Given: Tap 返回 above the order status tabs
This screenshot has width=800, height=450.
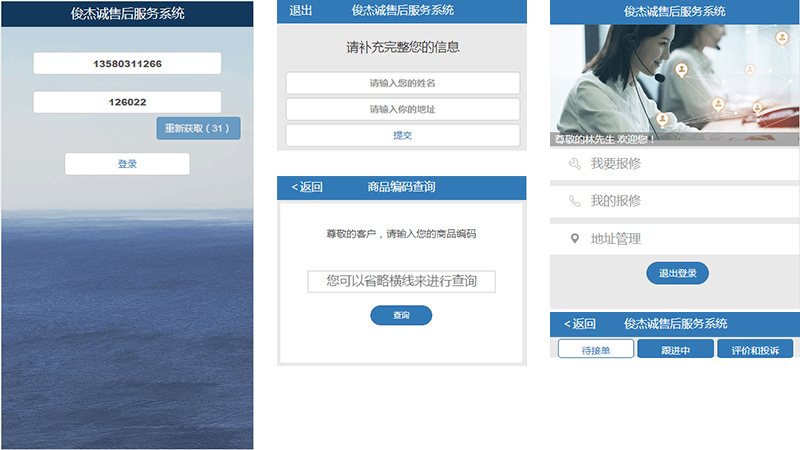Looking at the screenshot, I should 580,324.
